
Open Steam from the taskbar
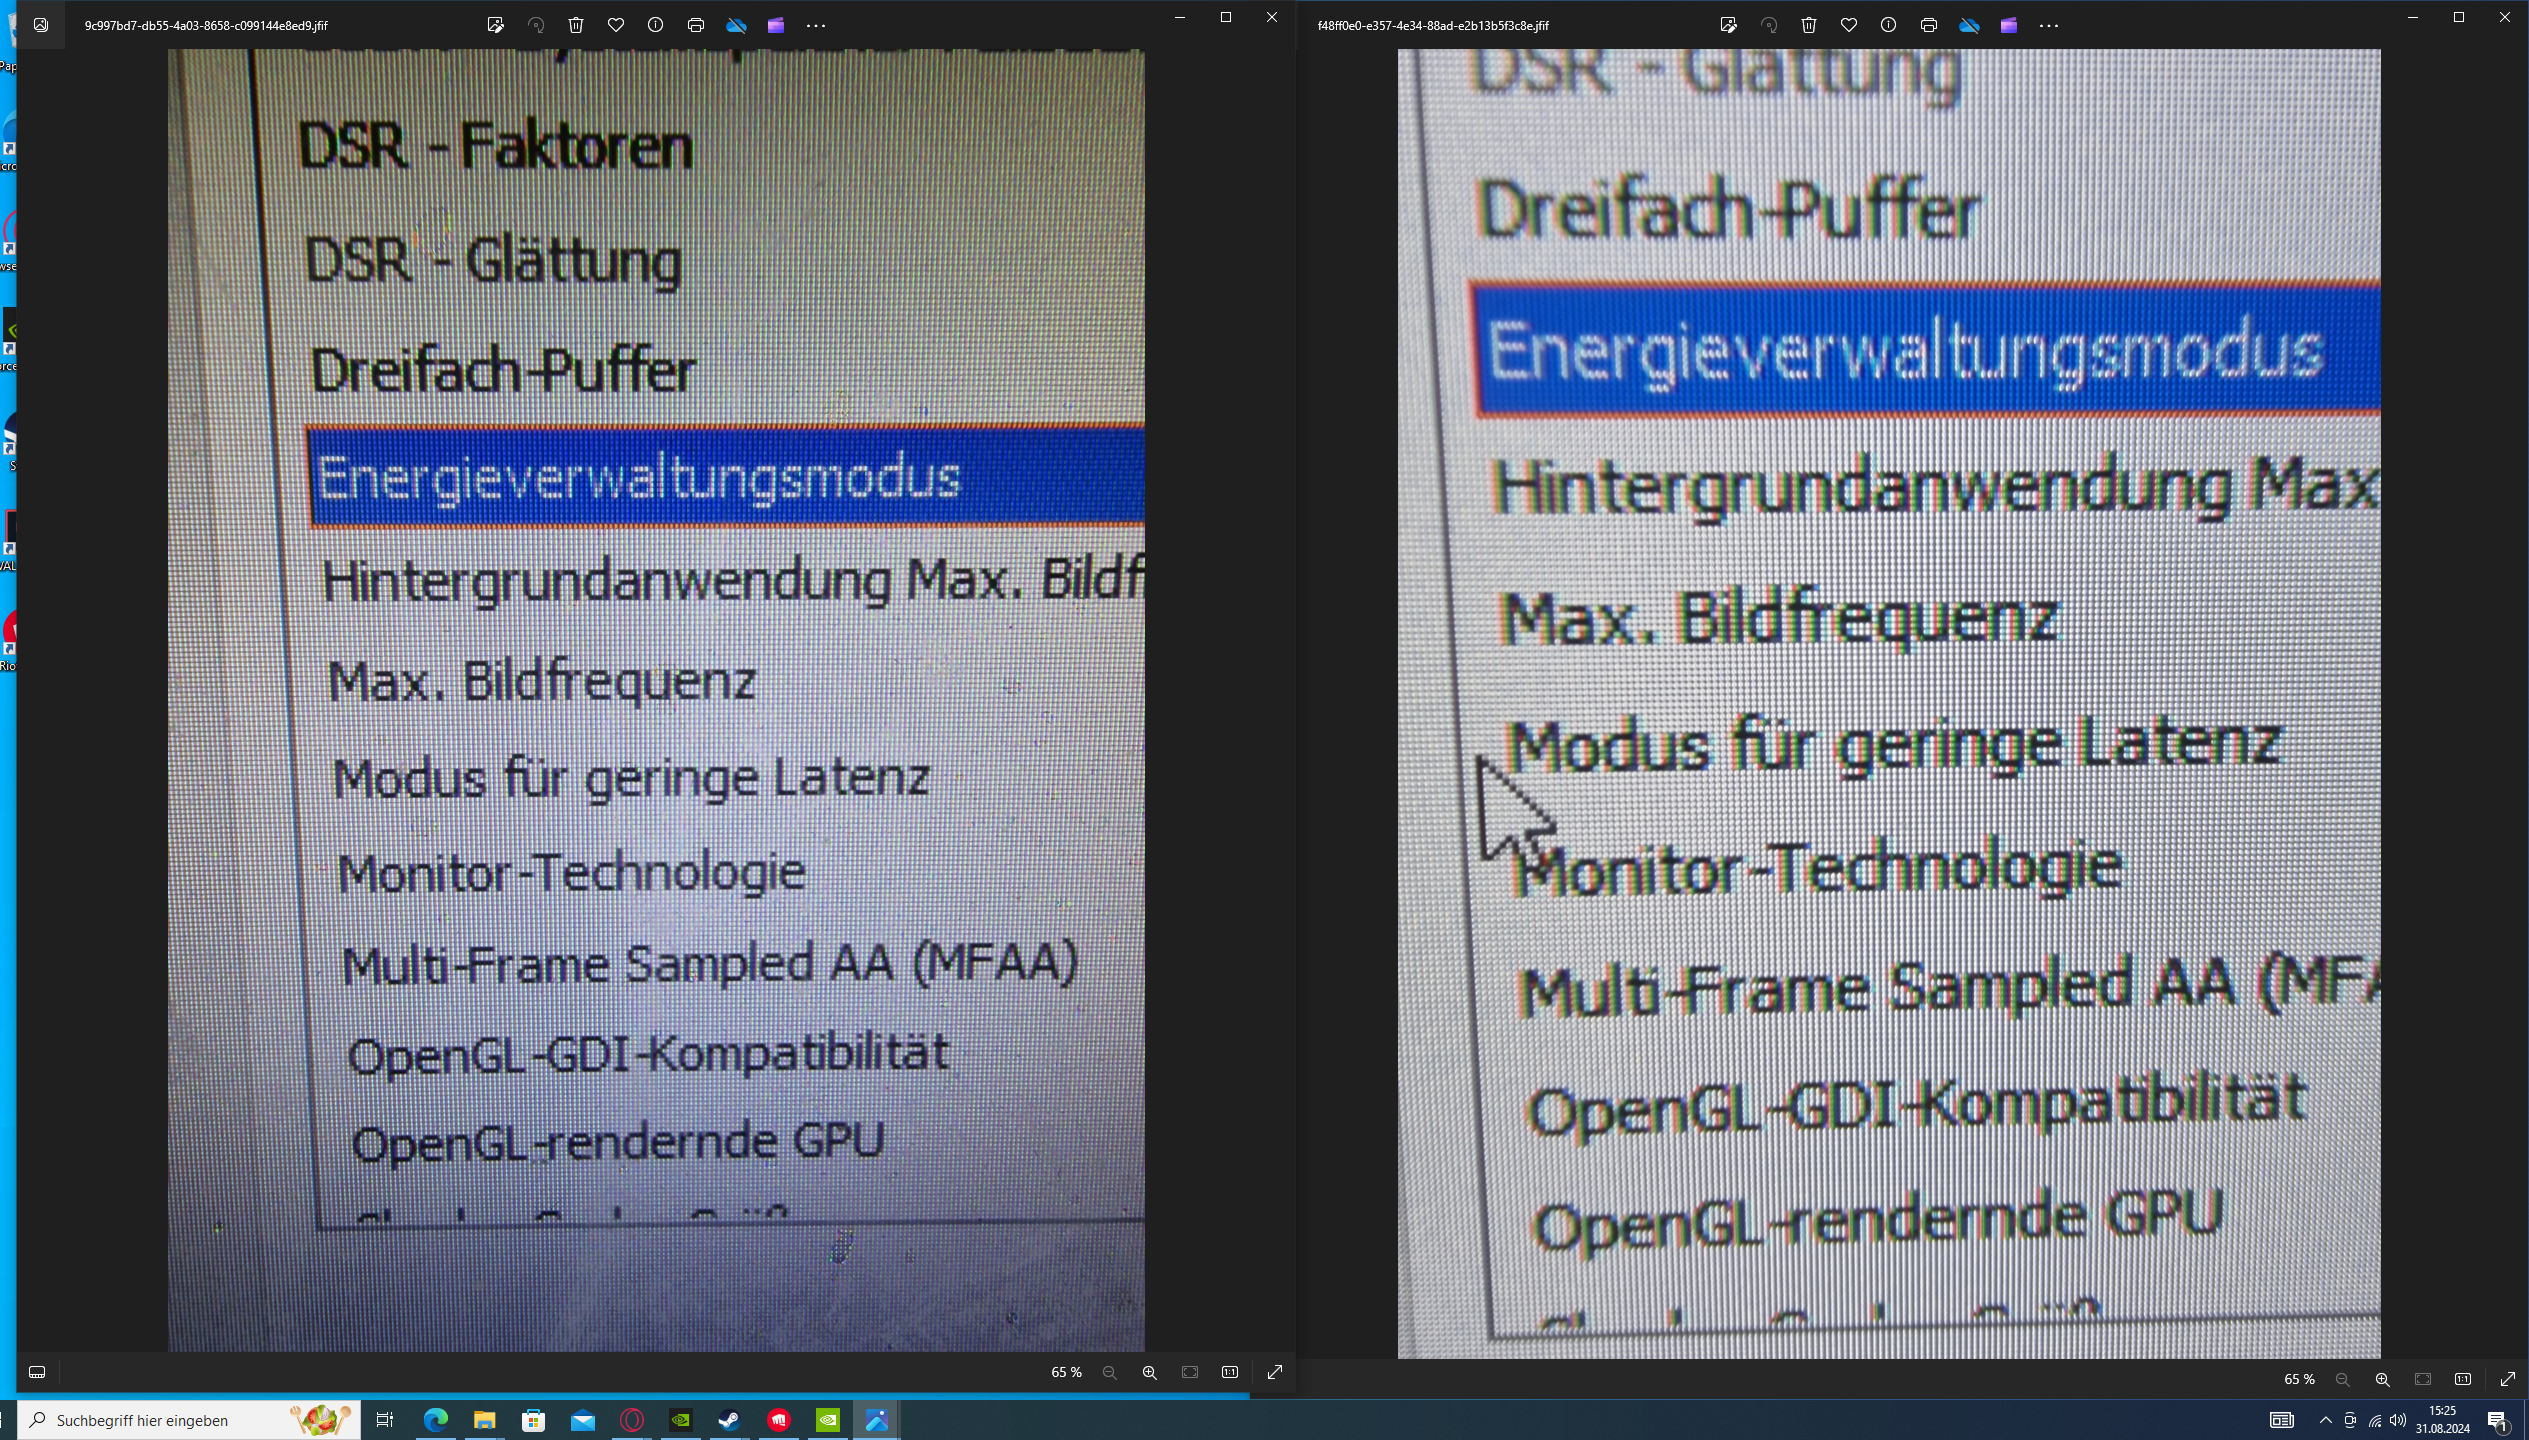(730, 1420)
